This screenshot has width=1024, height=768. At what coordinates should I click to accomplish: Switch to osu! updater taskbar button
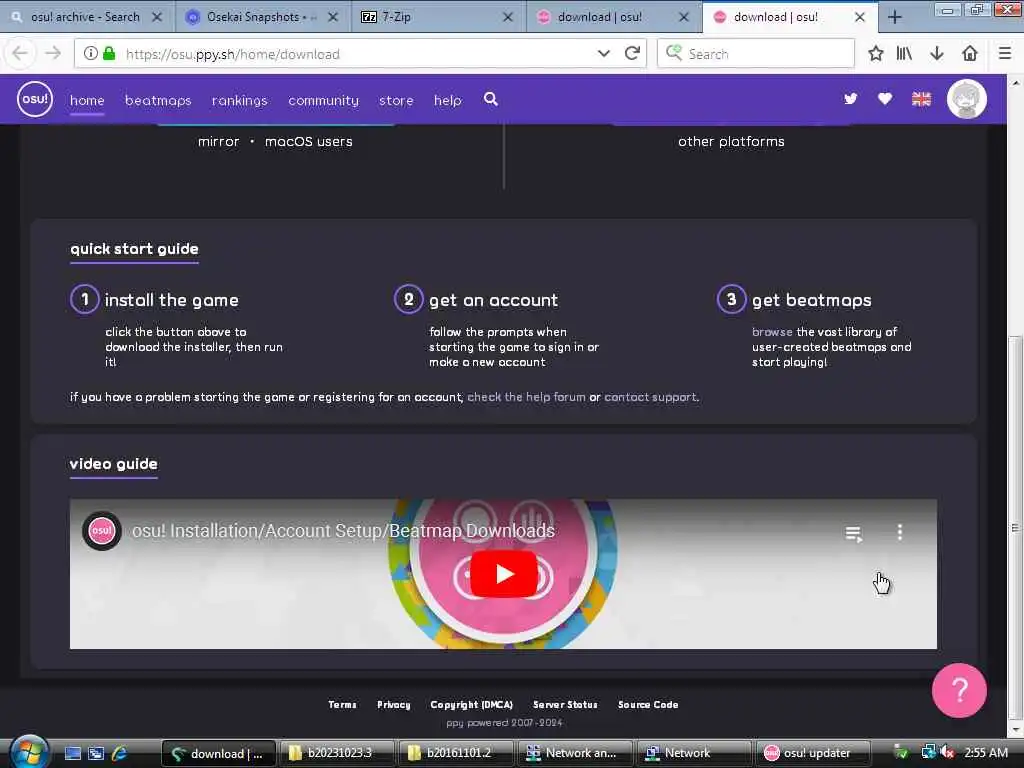coord(812,753)
